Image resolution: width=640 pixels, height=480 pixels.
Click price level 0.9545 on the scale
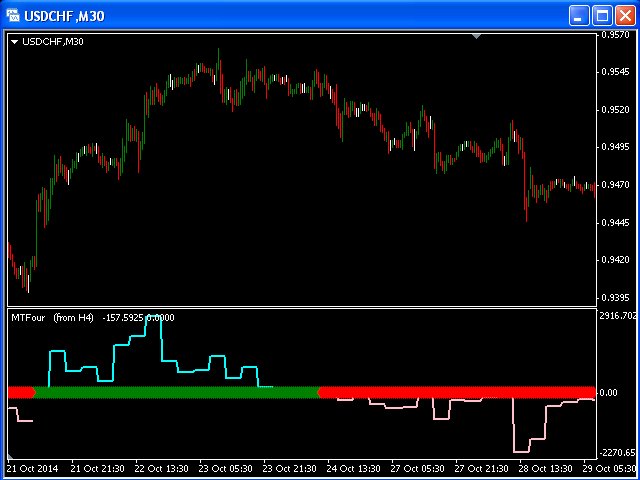616,72
